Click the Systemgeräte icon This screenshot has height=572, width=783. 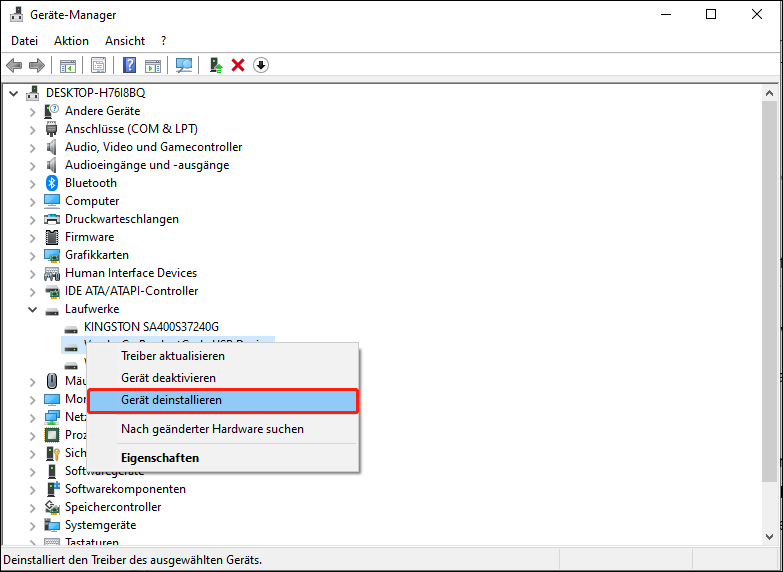pyautogui.click(x=52, y=525)
